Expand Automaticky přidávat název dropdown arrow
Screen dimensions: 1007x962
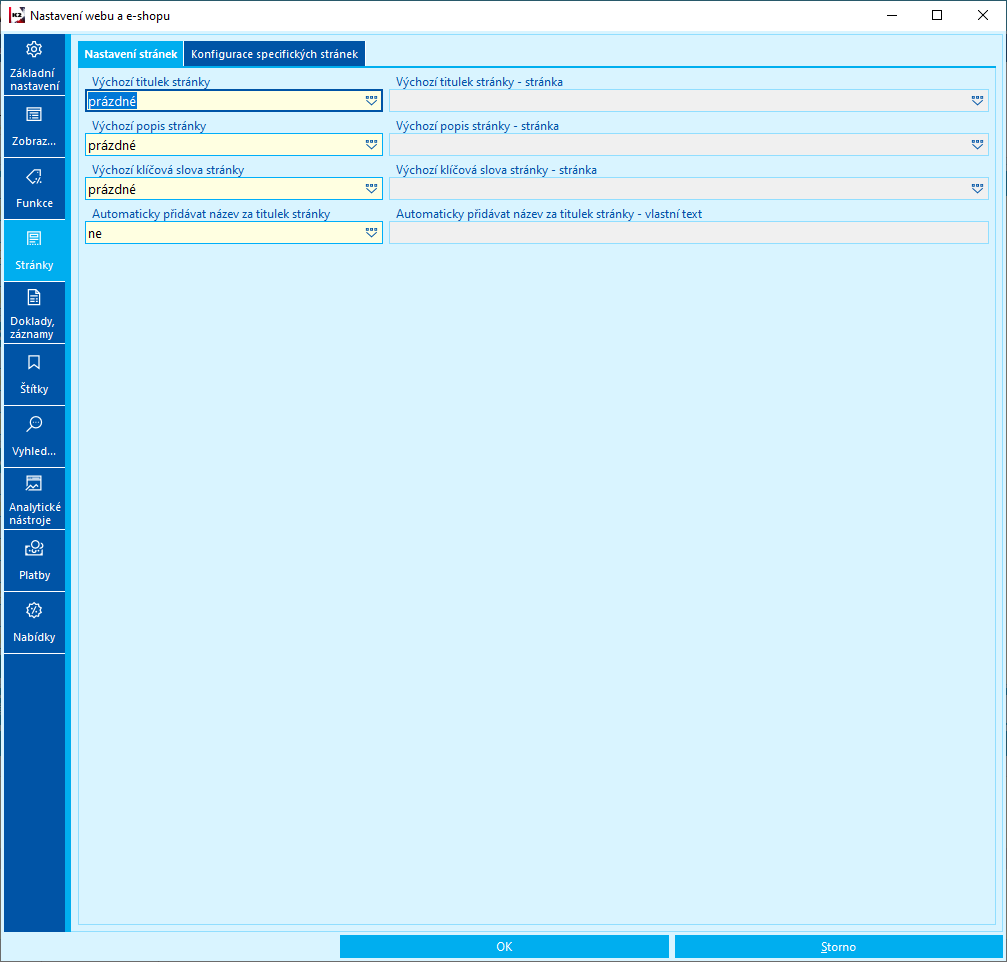371,232
